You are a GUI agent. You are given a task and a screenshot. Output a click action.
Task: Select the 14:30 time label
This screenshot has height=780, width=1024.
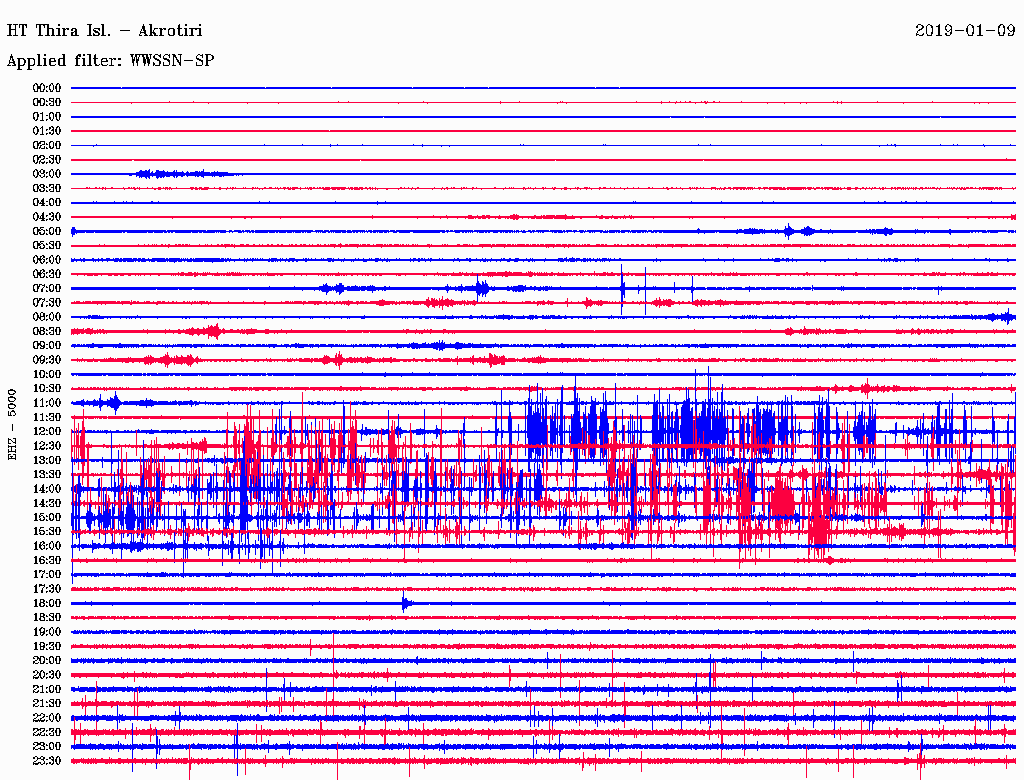[46, 503]
